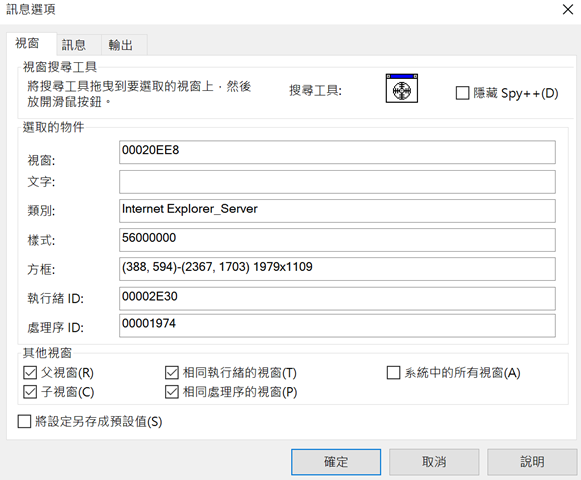This screenshot has height=480, width=581.
Task: Click the 搜尋工具: label
Action: point(315,90)
